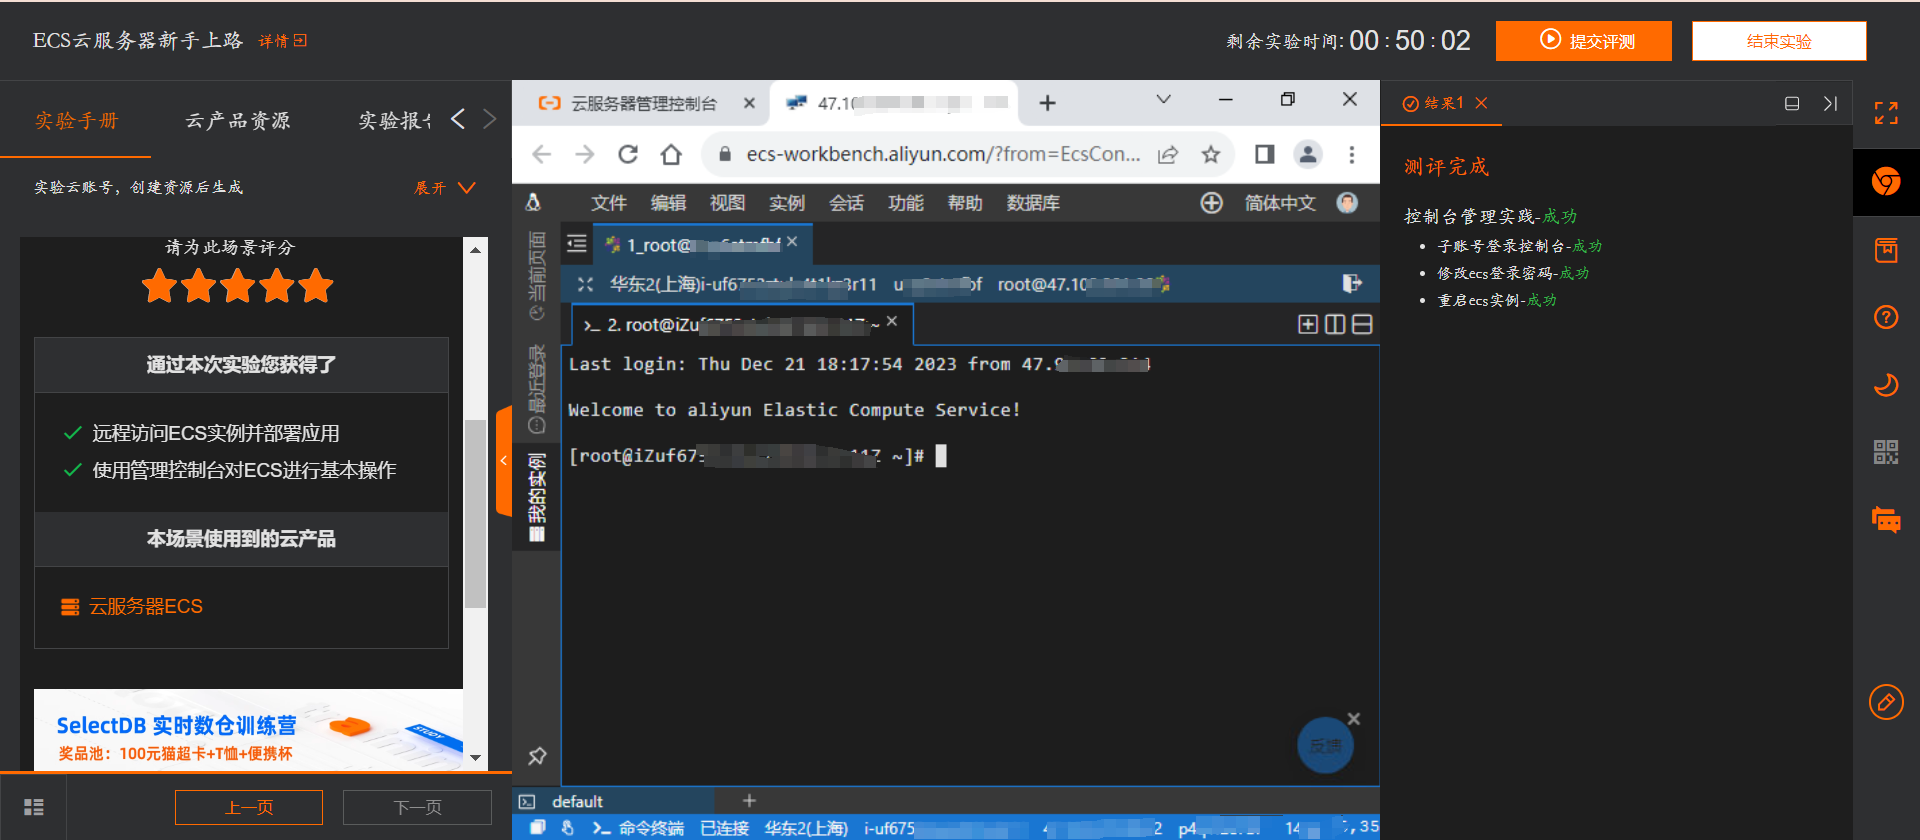The width and height of the screenshot is (1920, 840).
Task: Switch to 实验手册 tab
Action: pyautogui.click(x=77, y=121)
